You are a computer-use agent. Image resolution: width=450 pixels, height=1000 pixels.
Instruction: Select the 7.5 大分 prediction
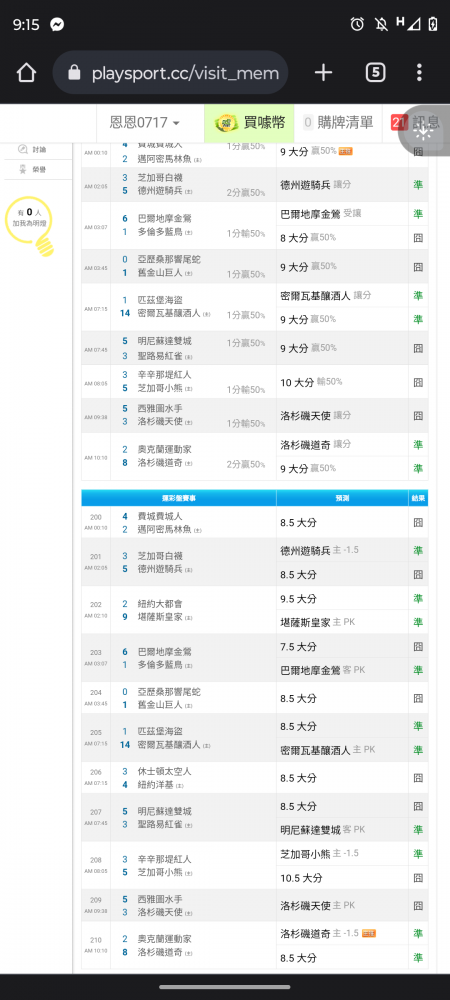pos(298,647)
